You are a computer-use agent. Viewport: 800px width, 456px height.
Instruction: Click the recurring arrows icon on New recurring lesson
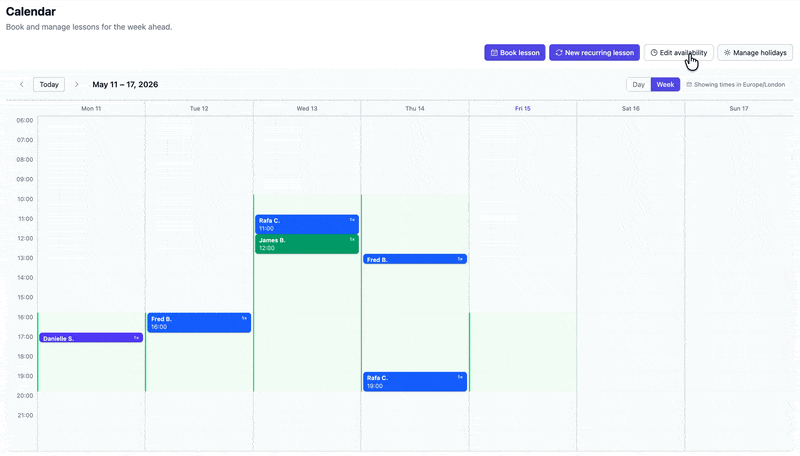pyautogui.click(x=559, y=53)
